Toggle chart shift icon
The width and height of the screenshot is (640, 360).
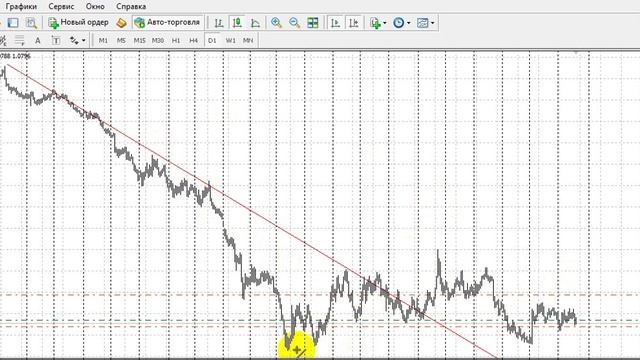point(353,23)
